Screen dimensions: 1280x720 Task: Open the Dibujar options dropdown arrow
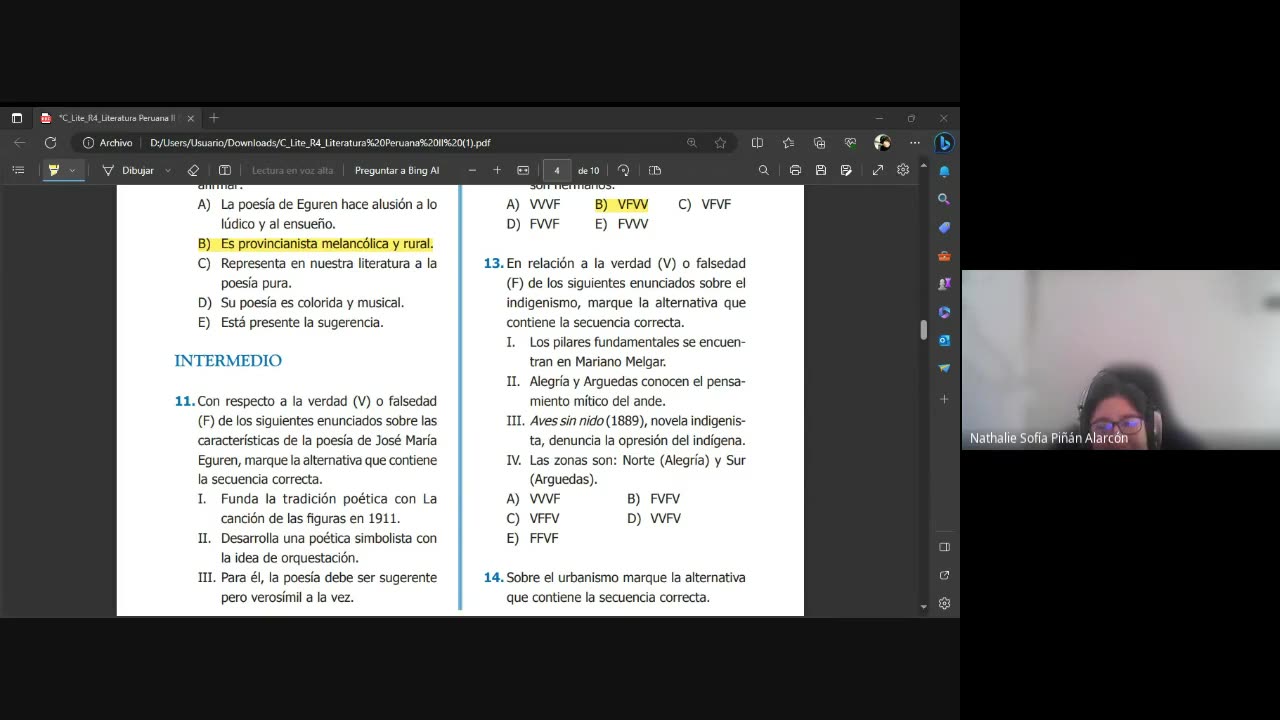[x=167, y=170]
